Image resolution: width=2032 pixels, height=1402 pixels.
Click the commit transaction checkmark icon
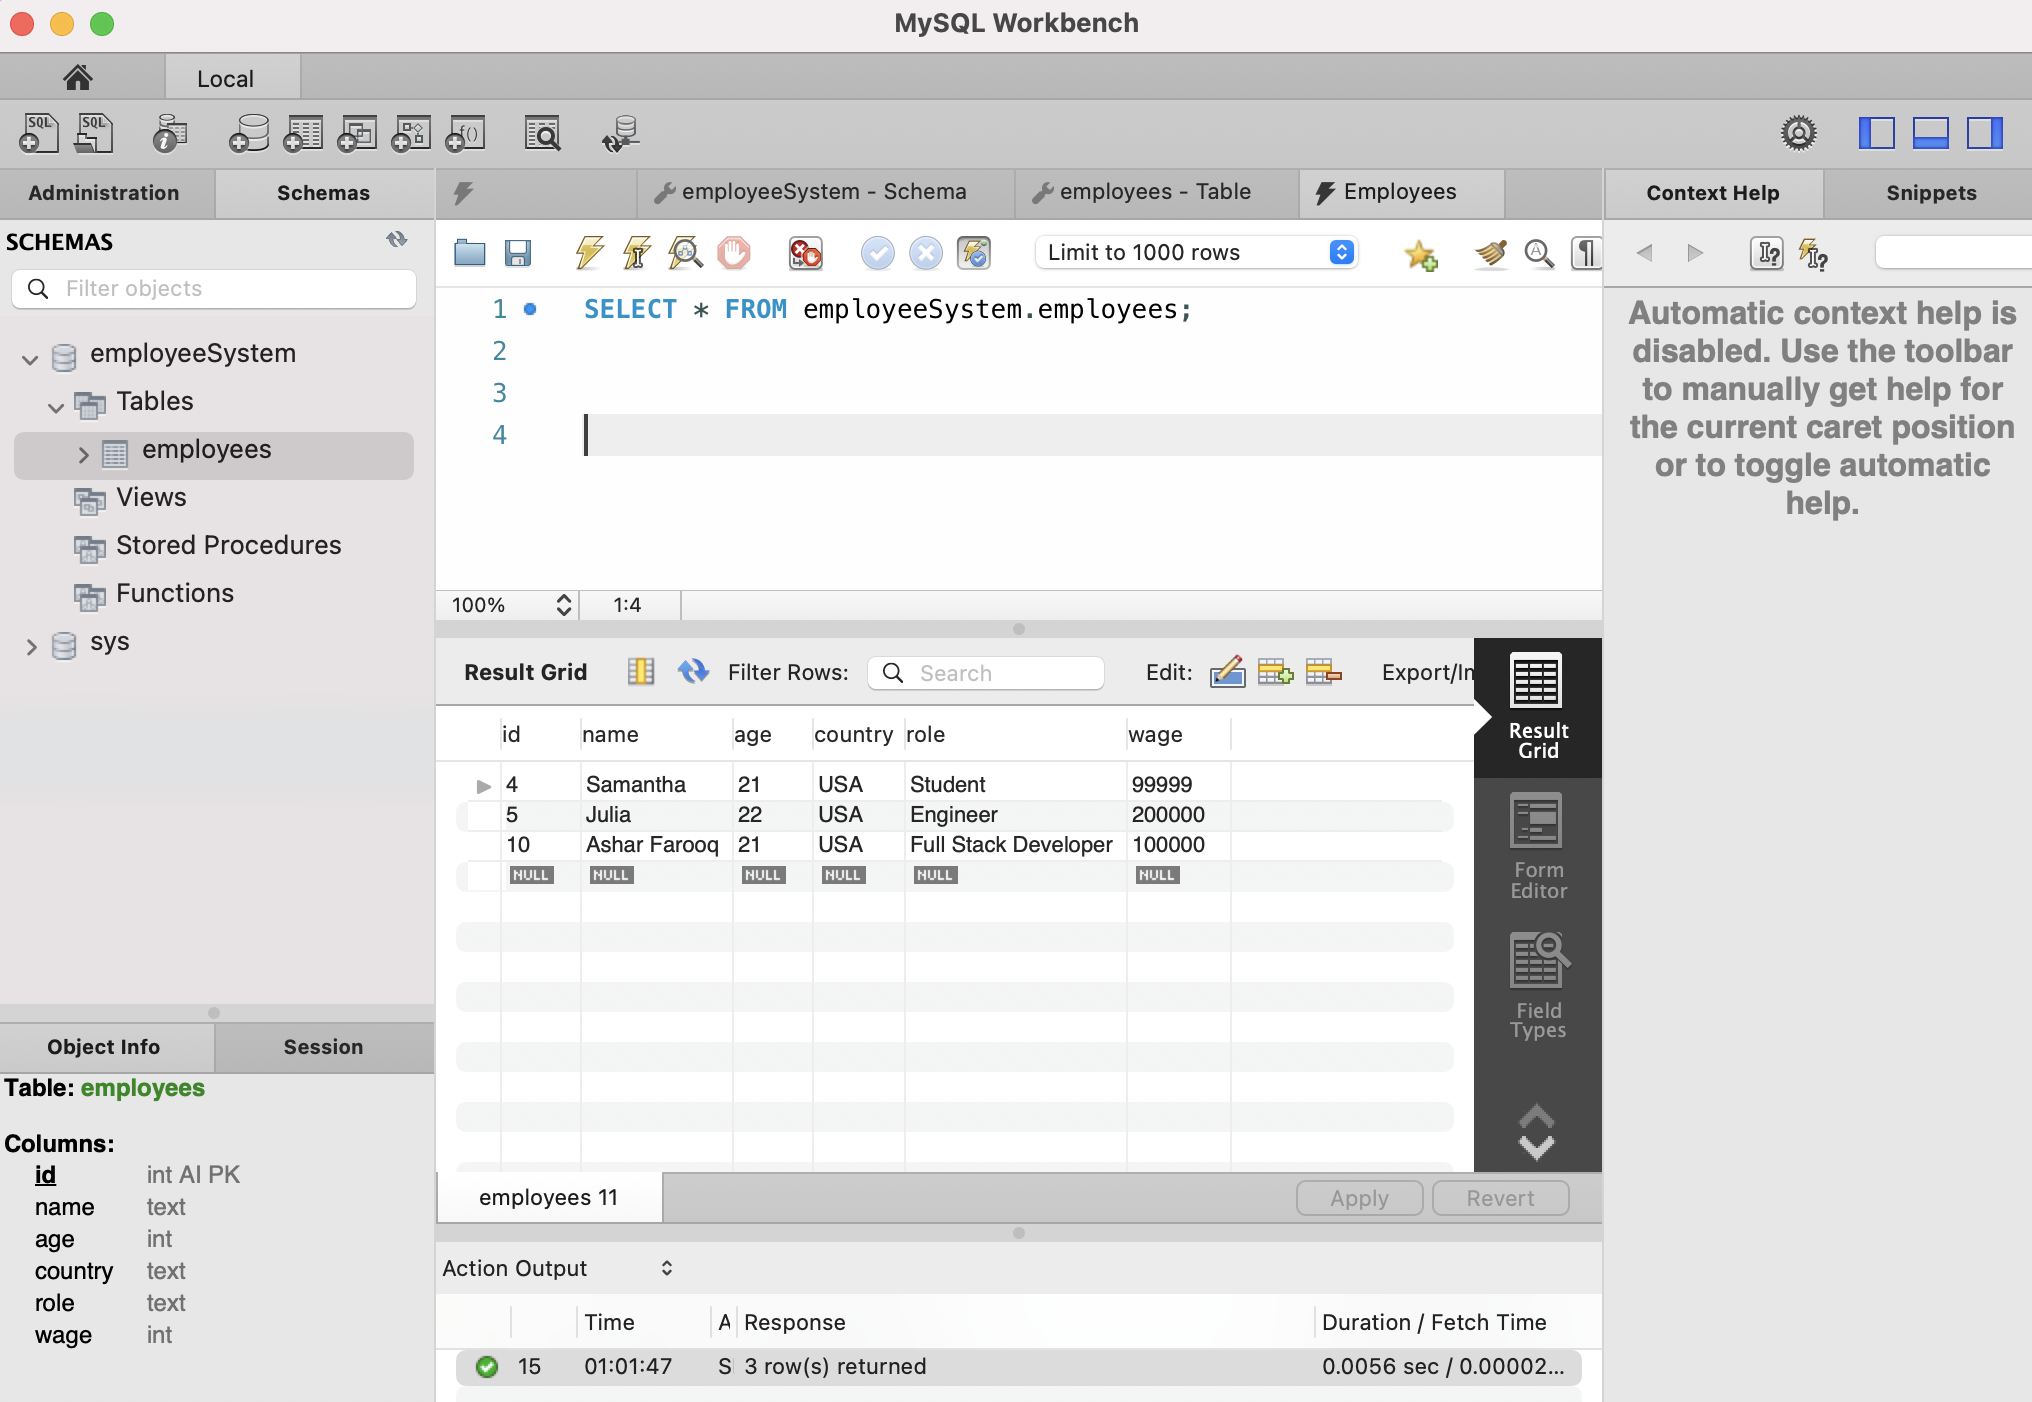coord(877,253)
